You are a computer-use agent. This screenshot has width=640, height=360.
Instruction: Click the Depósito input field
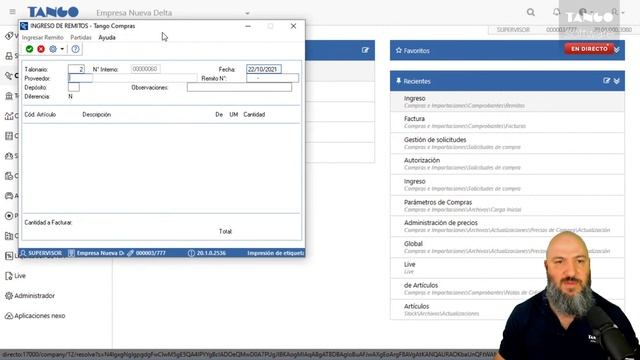74,87
